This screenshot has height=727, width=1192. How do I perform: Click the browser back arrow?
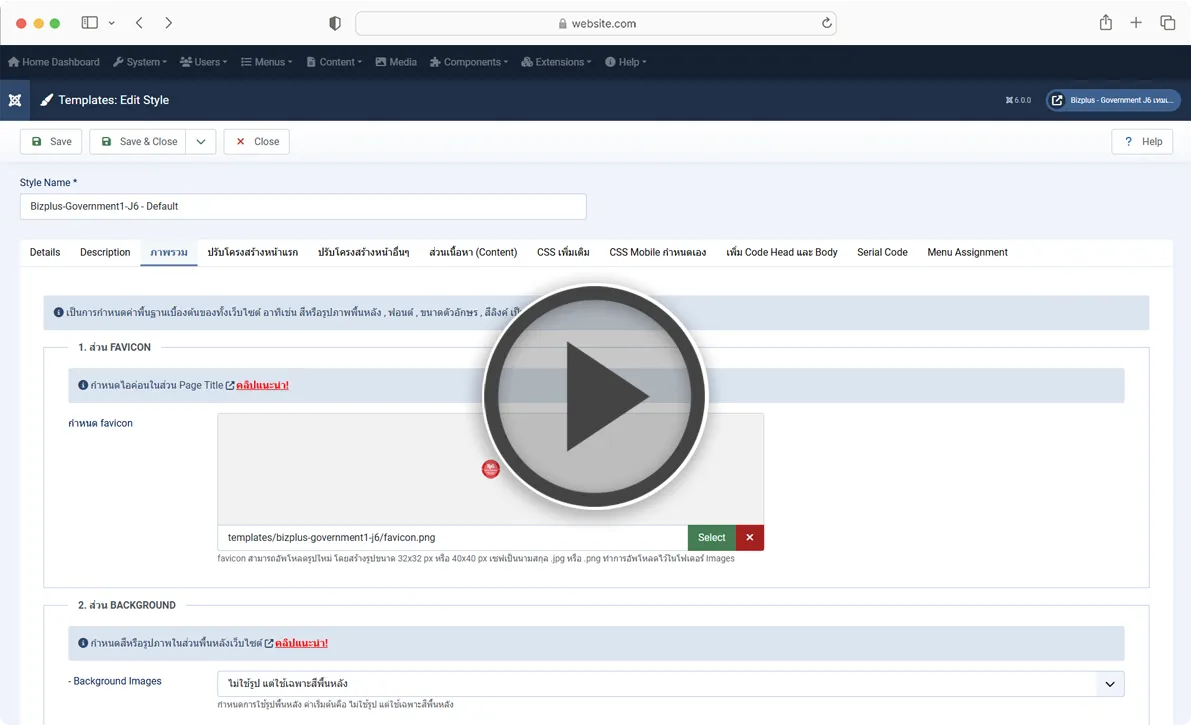point(139,23)
